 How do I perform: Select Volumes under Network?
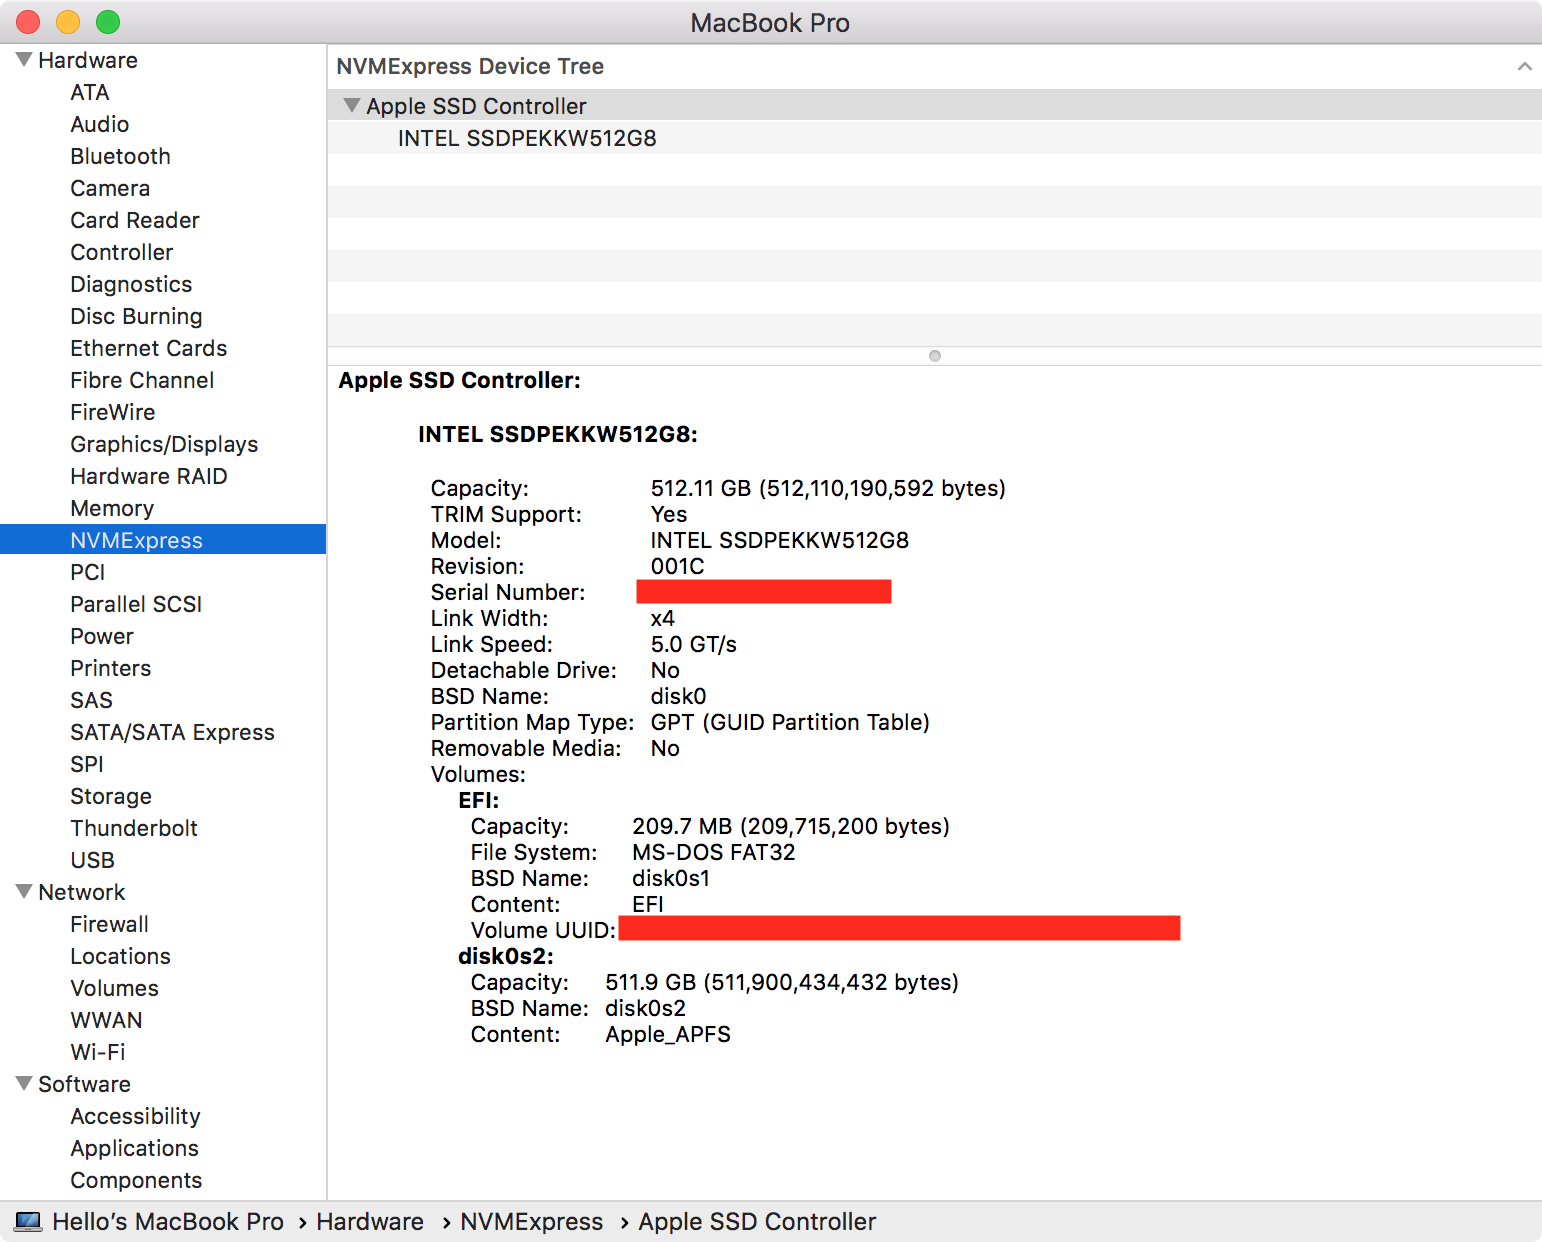[114, 988]
